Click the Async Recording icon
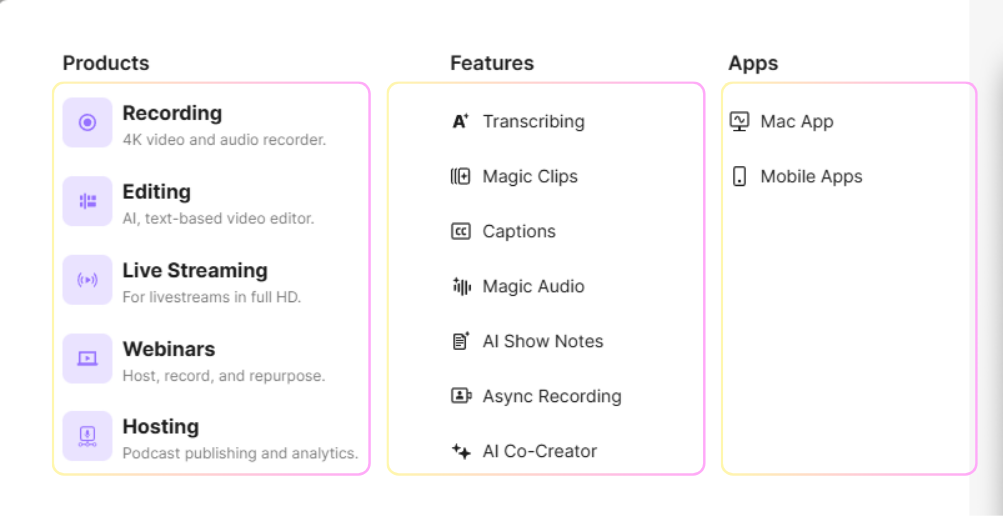Screen dimensions: 1003x516 coord(460,396)
